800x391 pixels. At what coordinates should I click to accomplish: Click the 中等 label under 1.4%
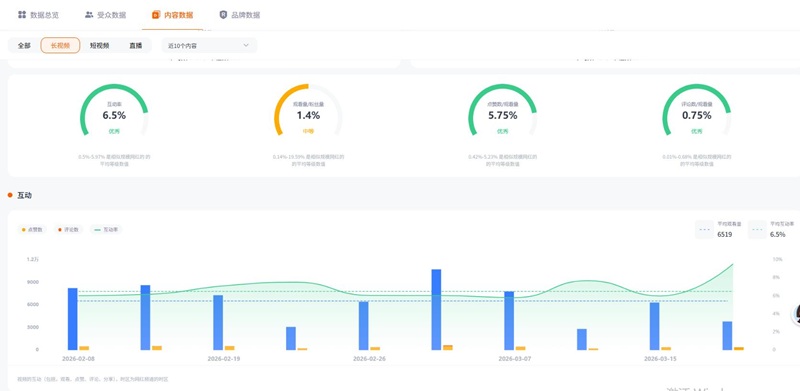pos(308,131)
